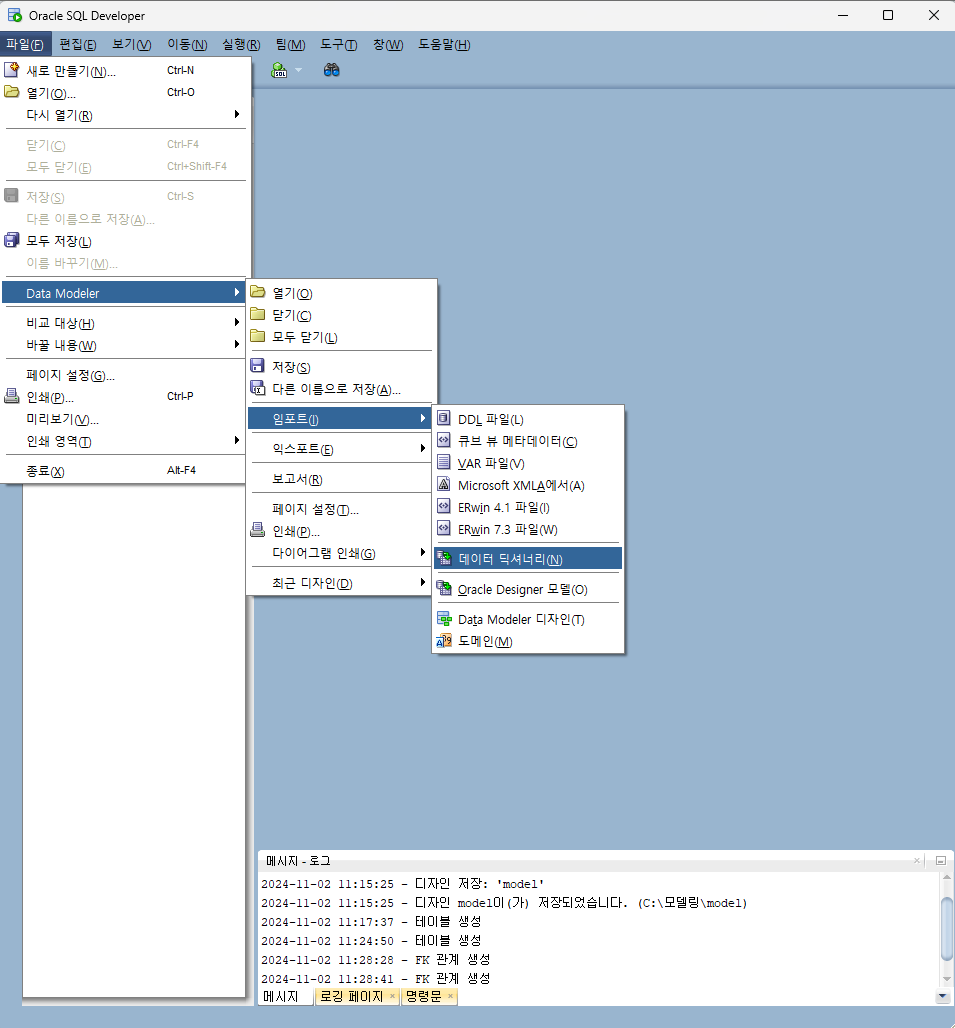Open the 도움말(H) menu
The height and width of the screenshot is (1028, 955).
click(x=444, y=45)
